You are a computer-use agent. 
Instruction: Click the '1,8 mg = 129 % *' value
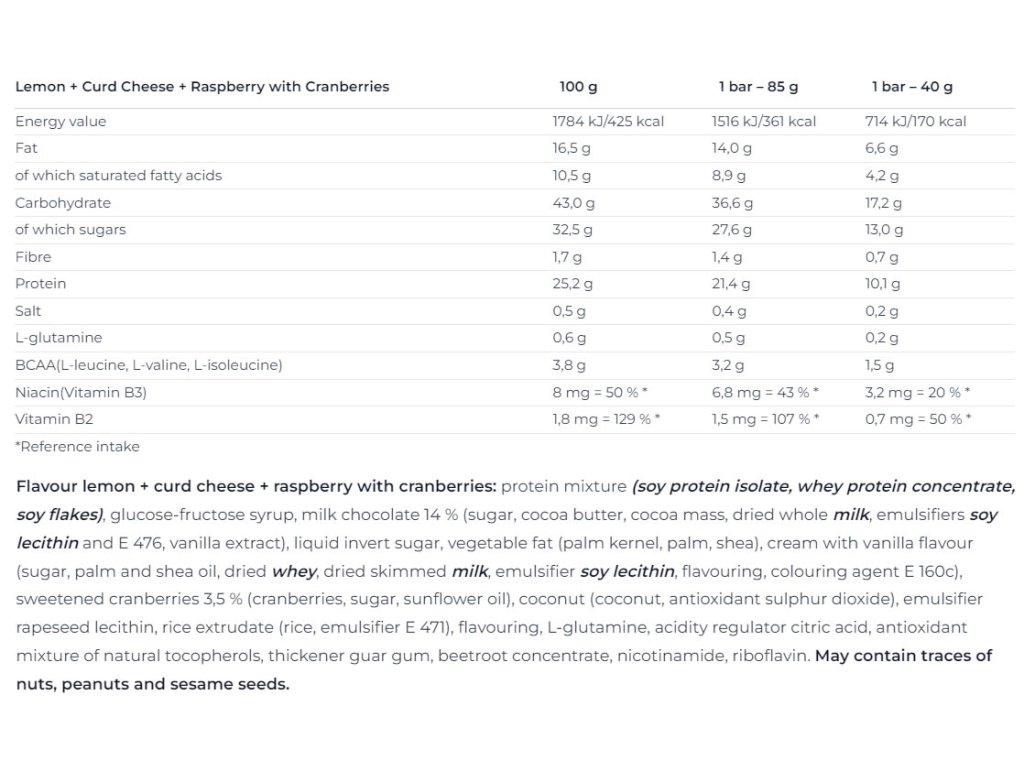click(x=606, y=419)
